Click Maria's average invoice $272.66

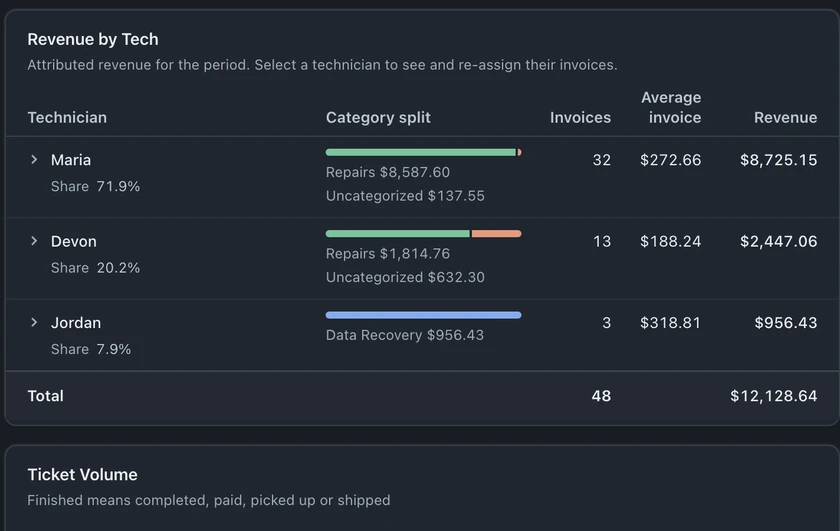(x=670, y=160)
